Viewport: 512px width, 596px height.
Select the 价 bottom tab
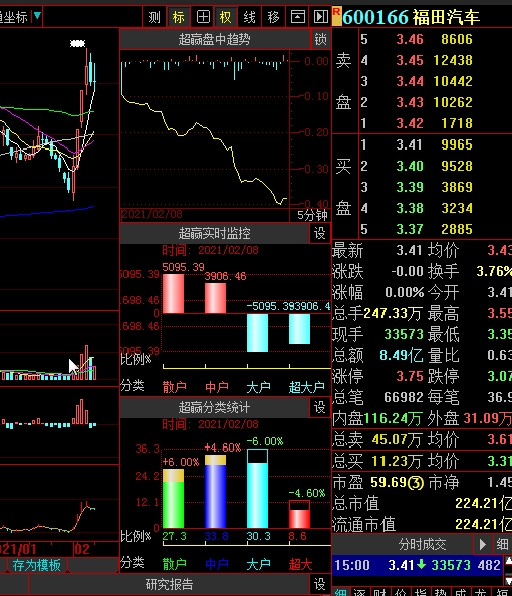click(x=400, y=592)
